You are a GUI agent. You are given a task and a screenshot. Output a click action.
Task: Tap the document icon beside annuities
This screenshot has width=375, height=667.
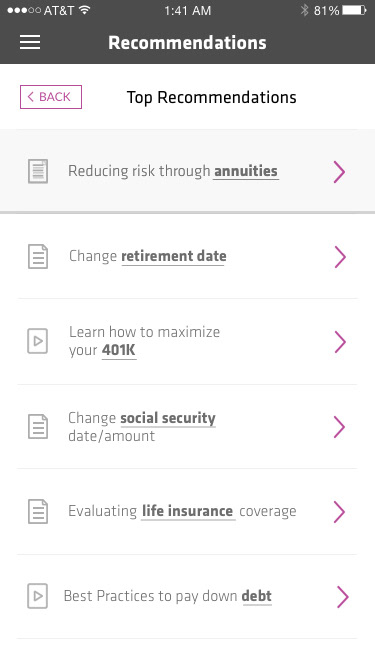pos(38,171)
